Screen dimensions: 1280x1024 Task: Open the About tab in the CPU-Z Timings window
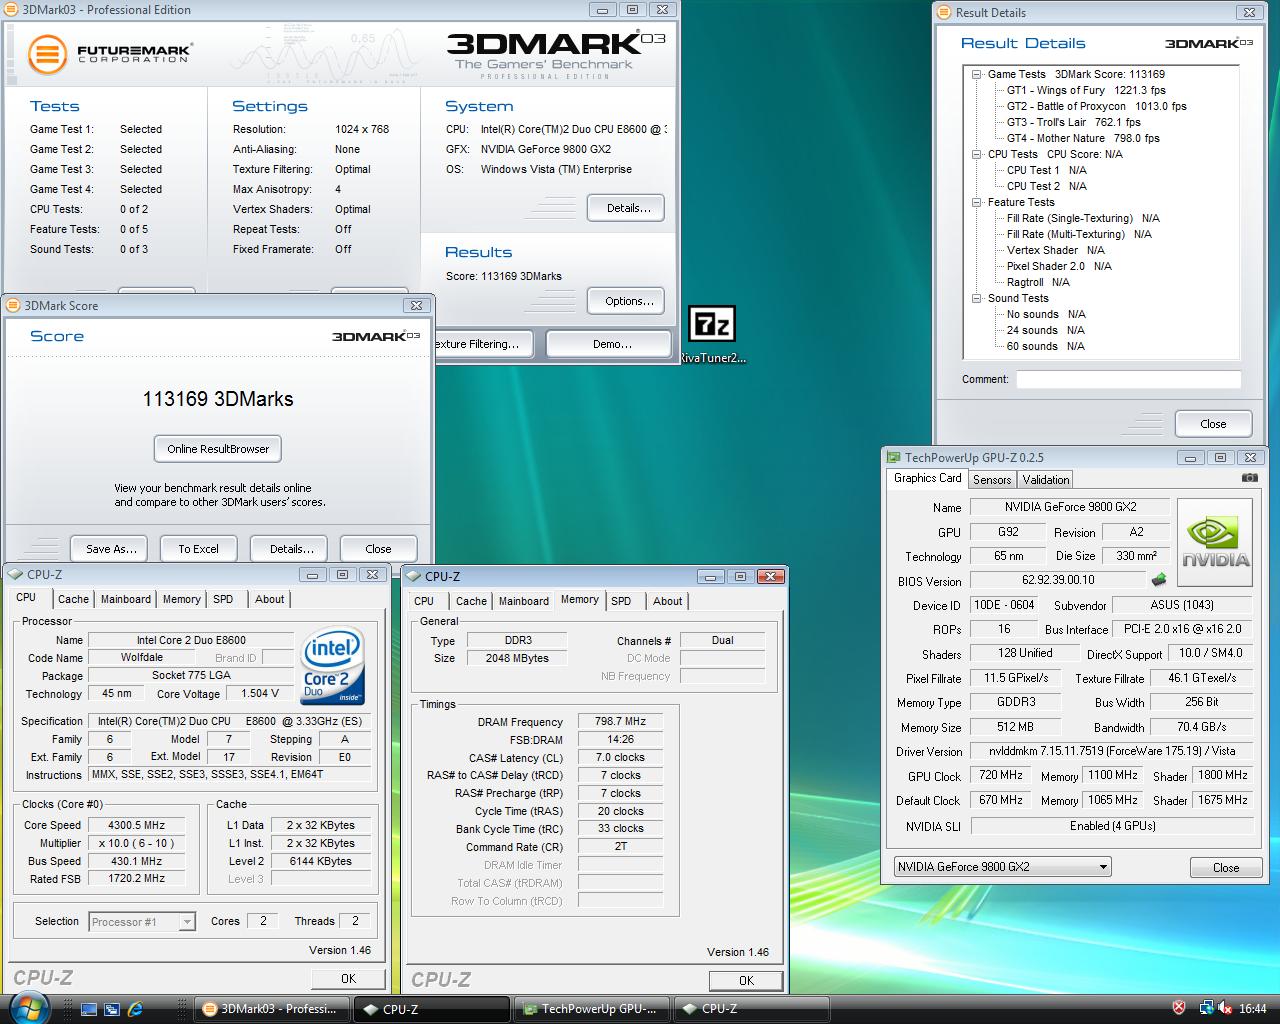pos(668,601)
